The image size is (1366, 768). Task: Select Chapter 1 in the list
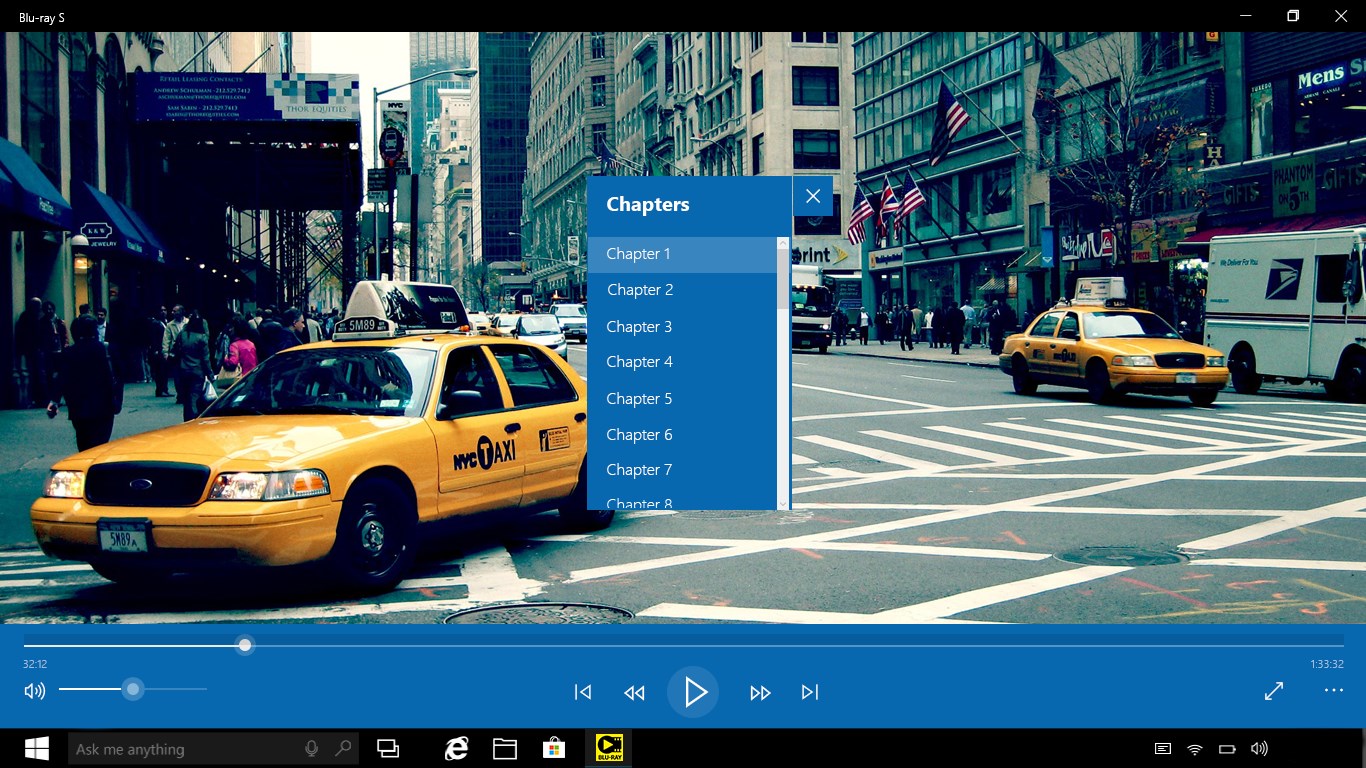click(638, 254)
